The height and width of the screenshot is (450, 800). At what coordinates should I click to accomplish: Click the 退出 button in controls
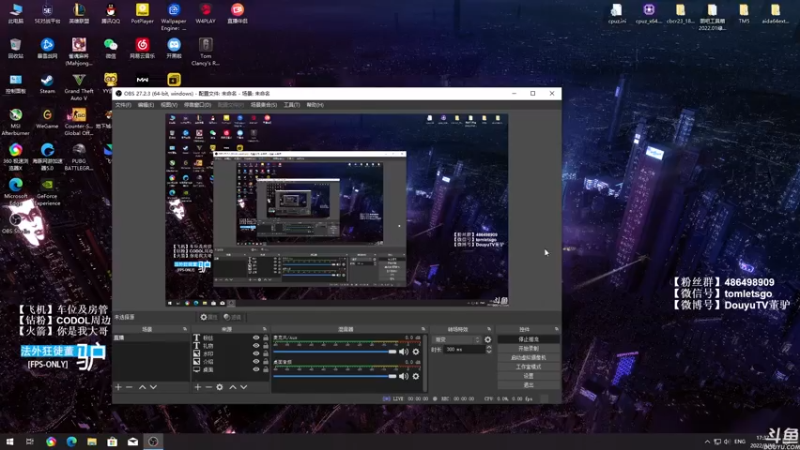point(528,385)
